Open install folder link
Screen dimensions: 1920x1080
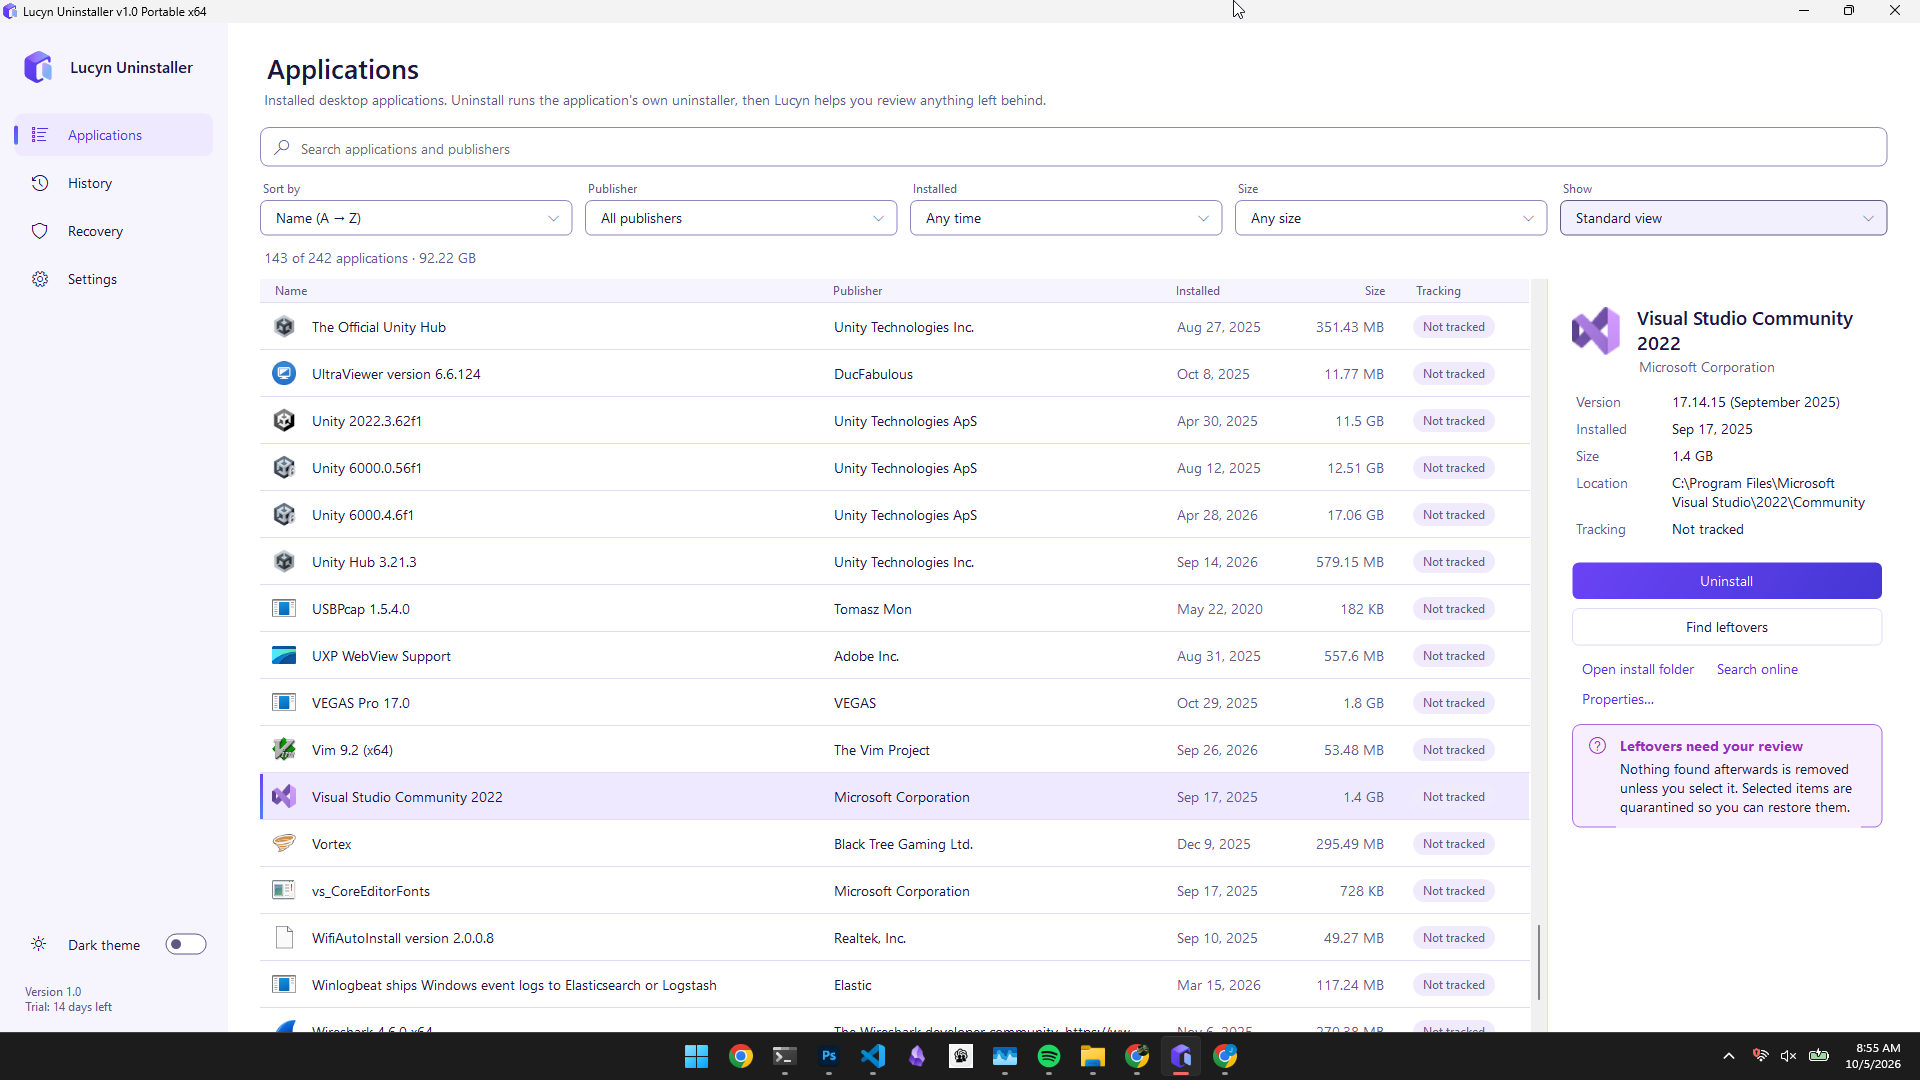click(x=1638, y=669)
